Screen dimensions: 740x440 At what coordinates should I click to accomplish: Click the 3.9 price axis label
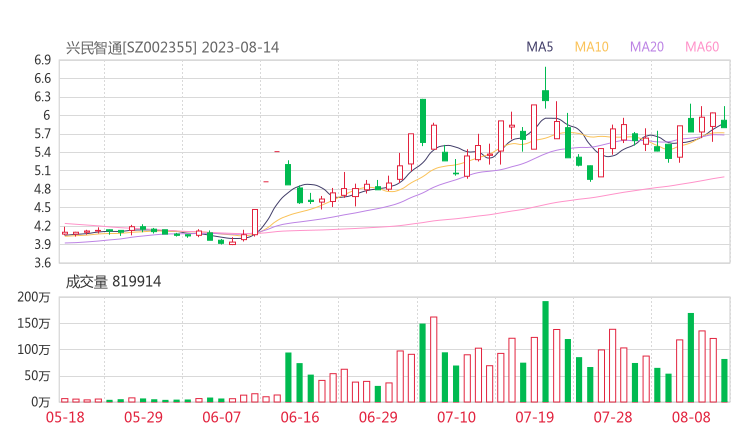pyautogui.click(x=42, y=245)
